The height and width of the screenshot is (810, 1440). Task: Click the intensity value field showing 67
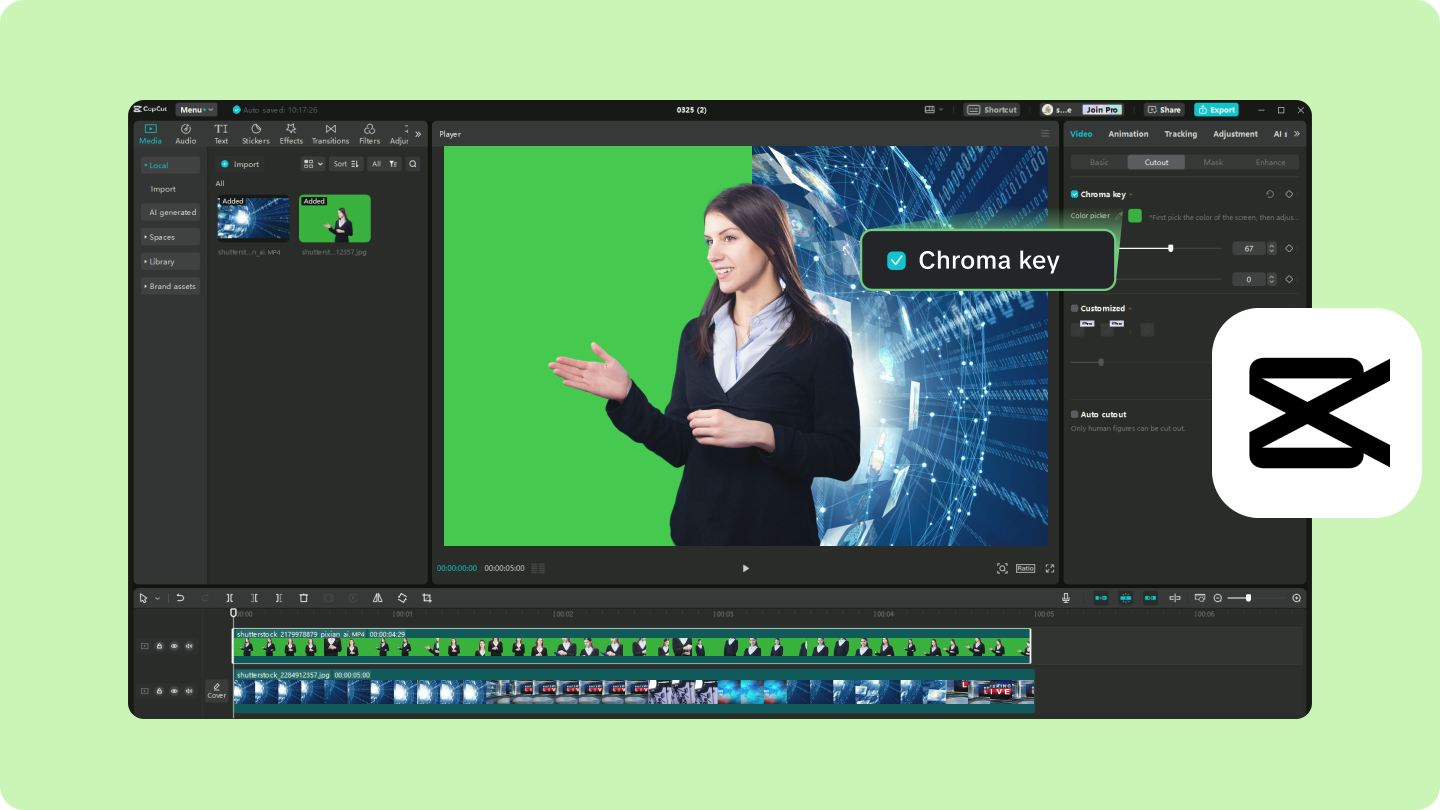point(1249,248)
